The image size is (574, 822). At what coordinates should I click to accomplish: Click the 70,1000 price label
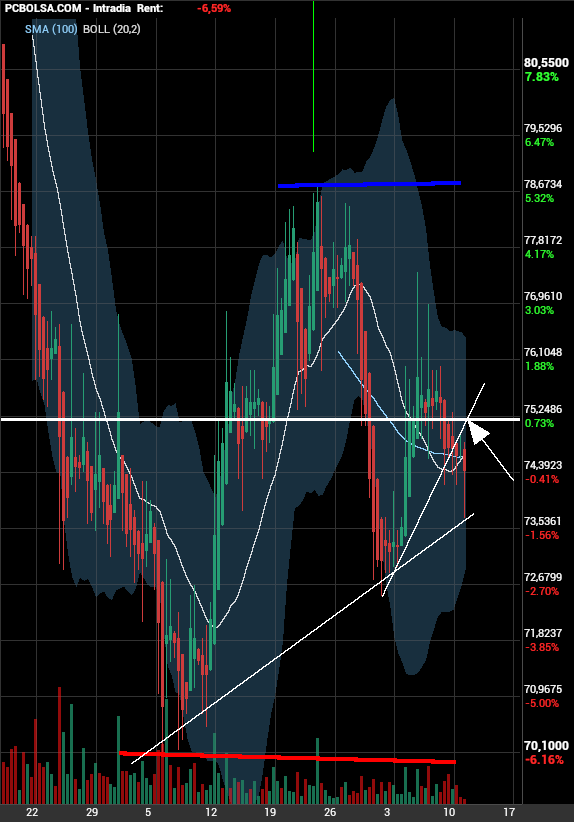click(546, 745)
